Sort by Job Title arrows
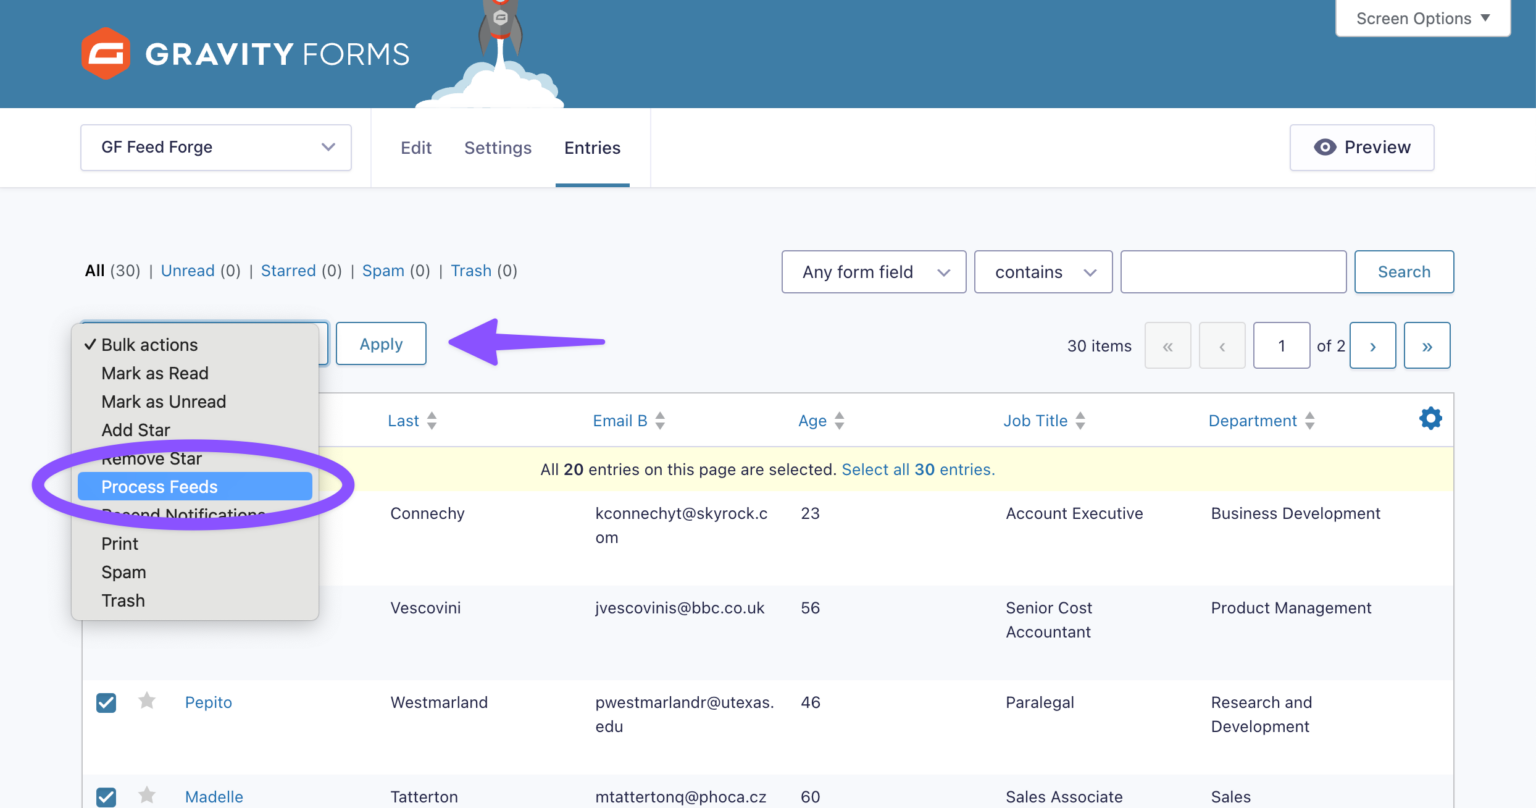This screenshot has width=1536, height=808. pyautogui.click(x=1080, y=421)
